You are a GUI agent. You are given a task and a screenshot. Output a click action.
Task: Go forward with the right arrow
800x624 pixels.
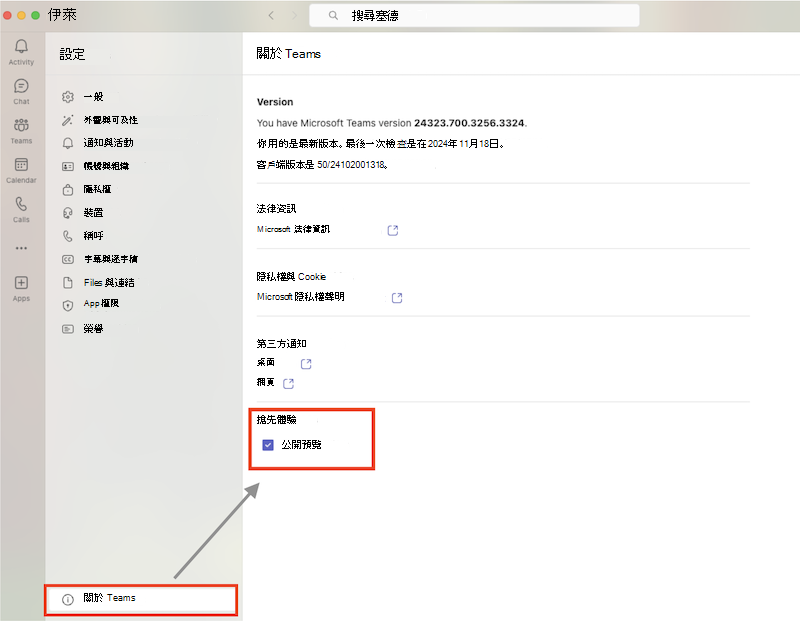tap(294, 15)
